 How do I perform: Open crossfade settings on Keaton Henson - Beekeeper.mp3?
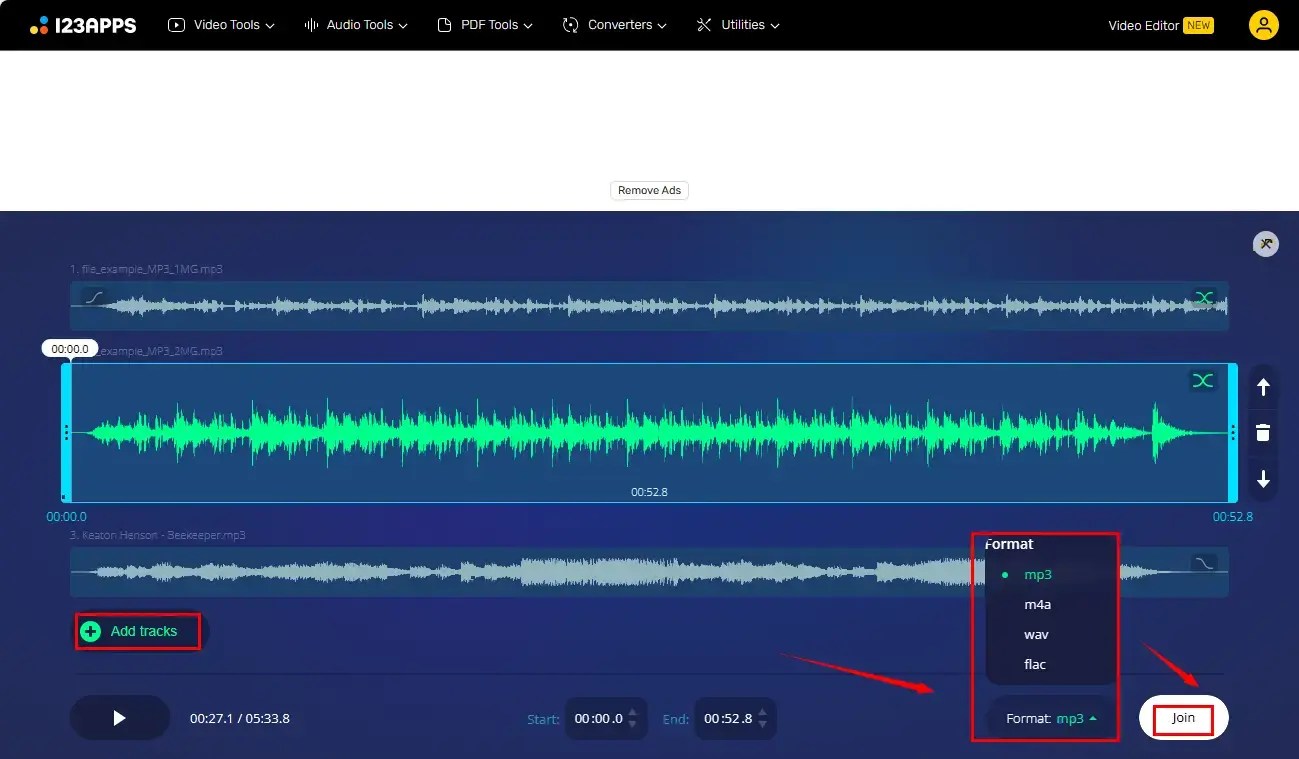1203,562
